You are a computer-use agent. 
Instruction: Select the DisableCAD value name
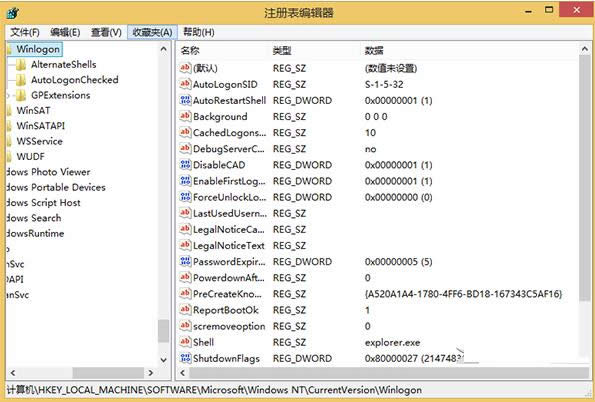point(219,165)
